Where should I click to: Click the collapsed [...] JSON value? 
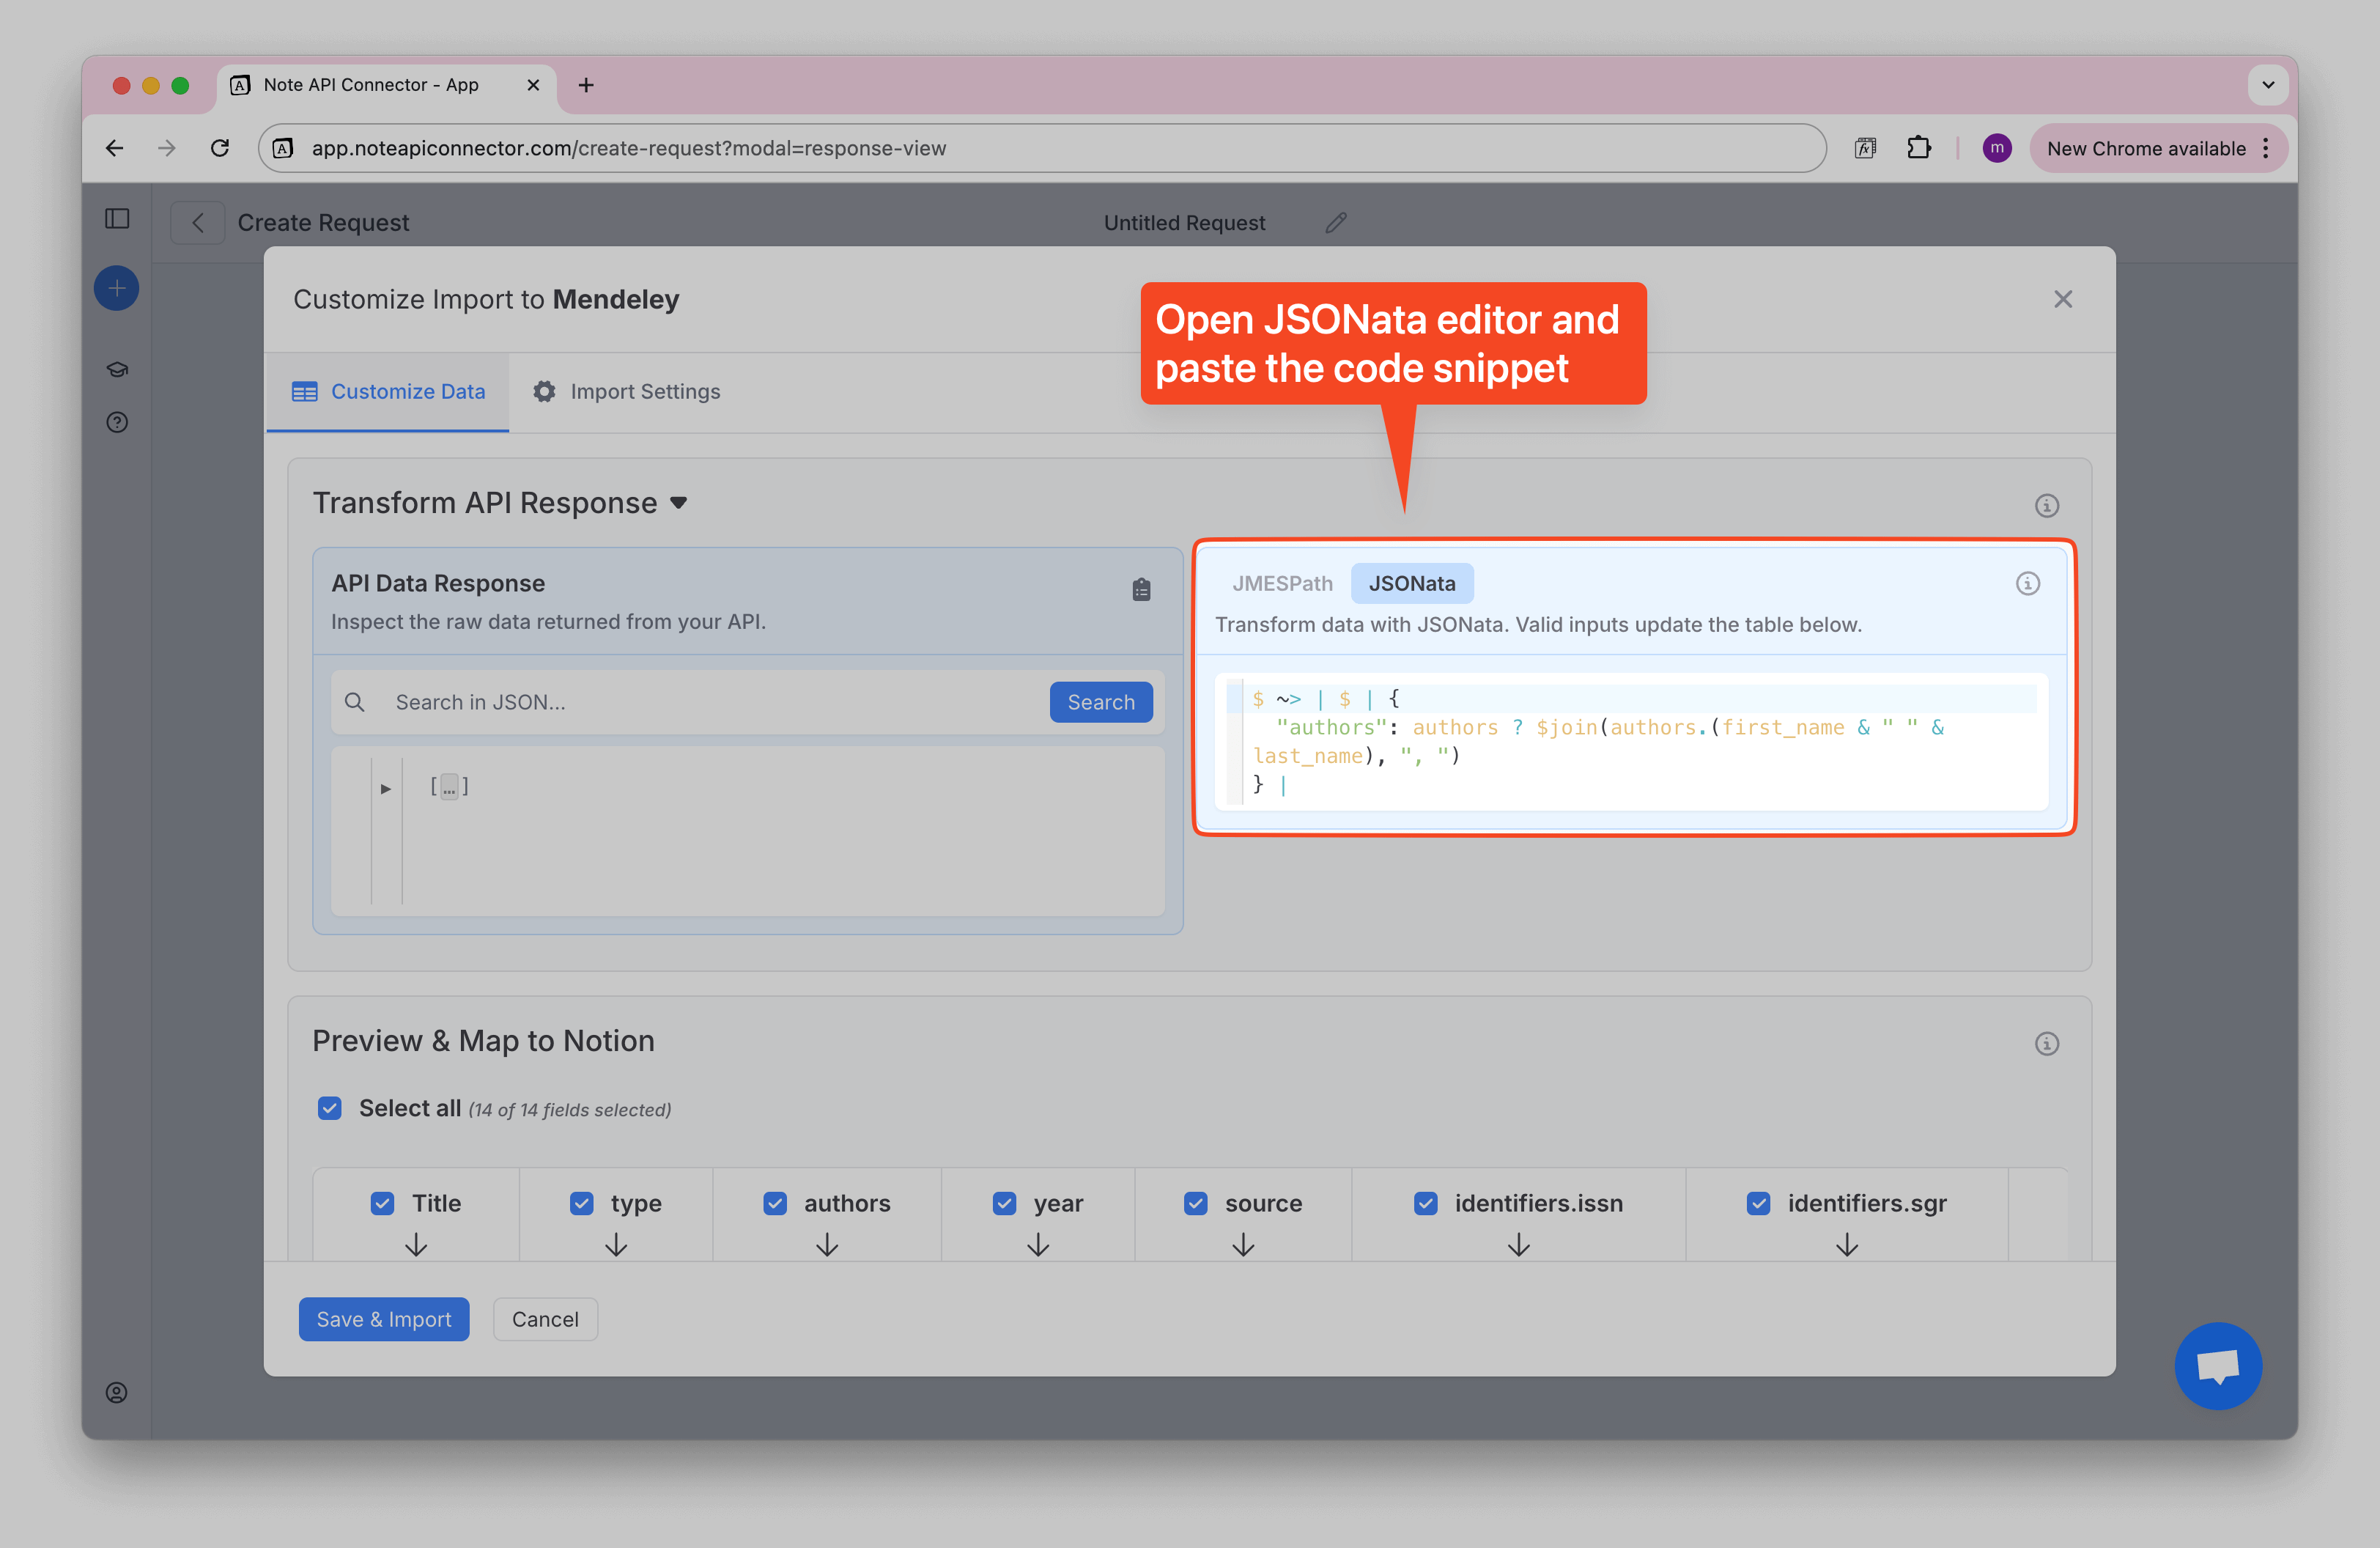coord(449,787)
